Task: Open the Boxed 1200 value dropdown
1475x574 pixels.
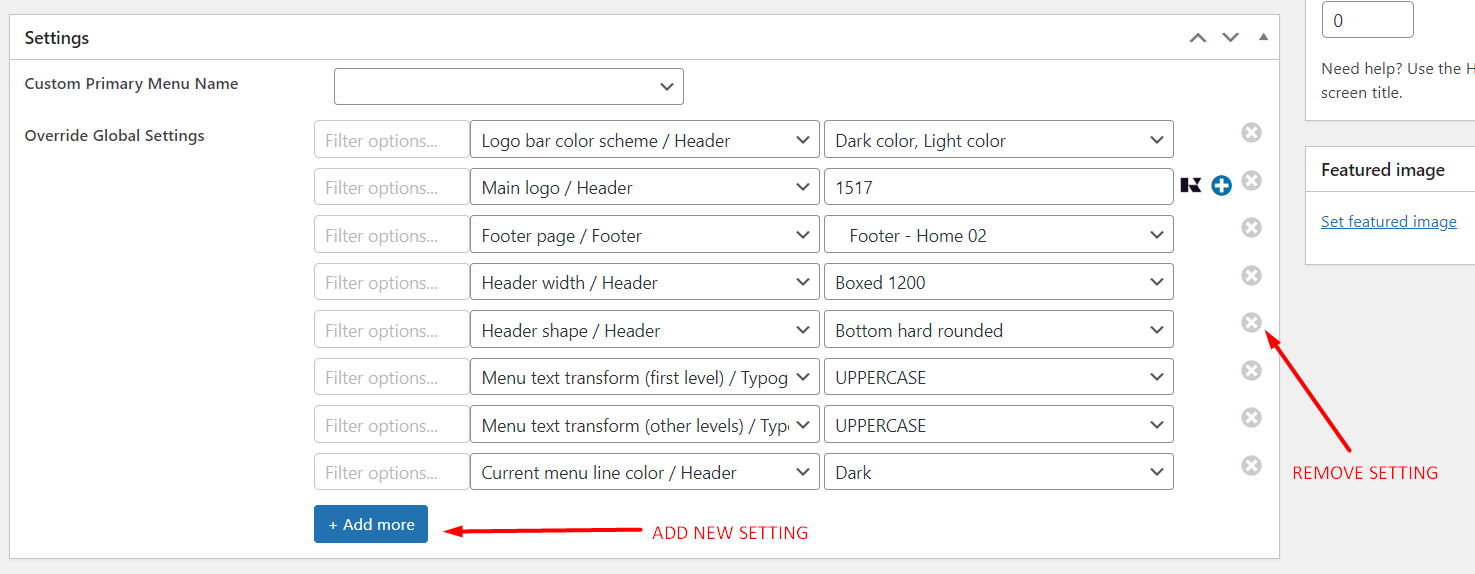Action: click(999, 282)
